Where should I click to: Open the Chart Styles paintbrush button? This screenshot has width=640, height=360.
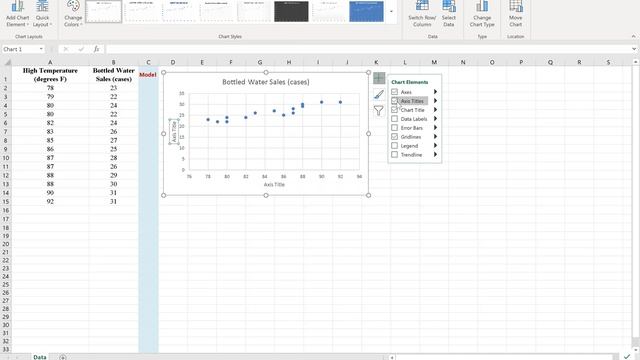(x=379, y=94)
